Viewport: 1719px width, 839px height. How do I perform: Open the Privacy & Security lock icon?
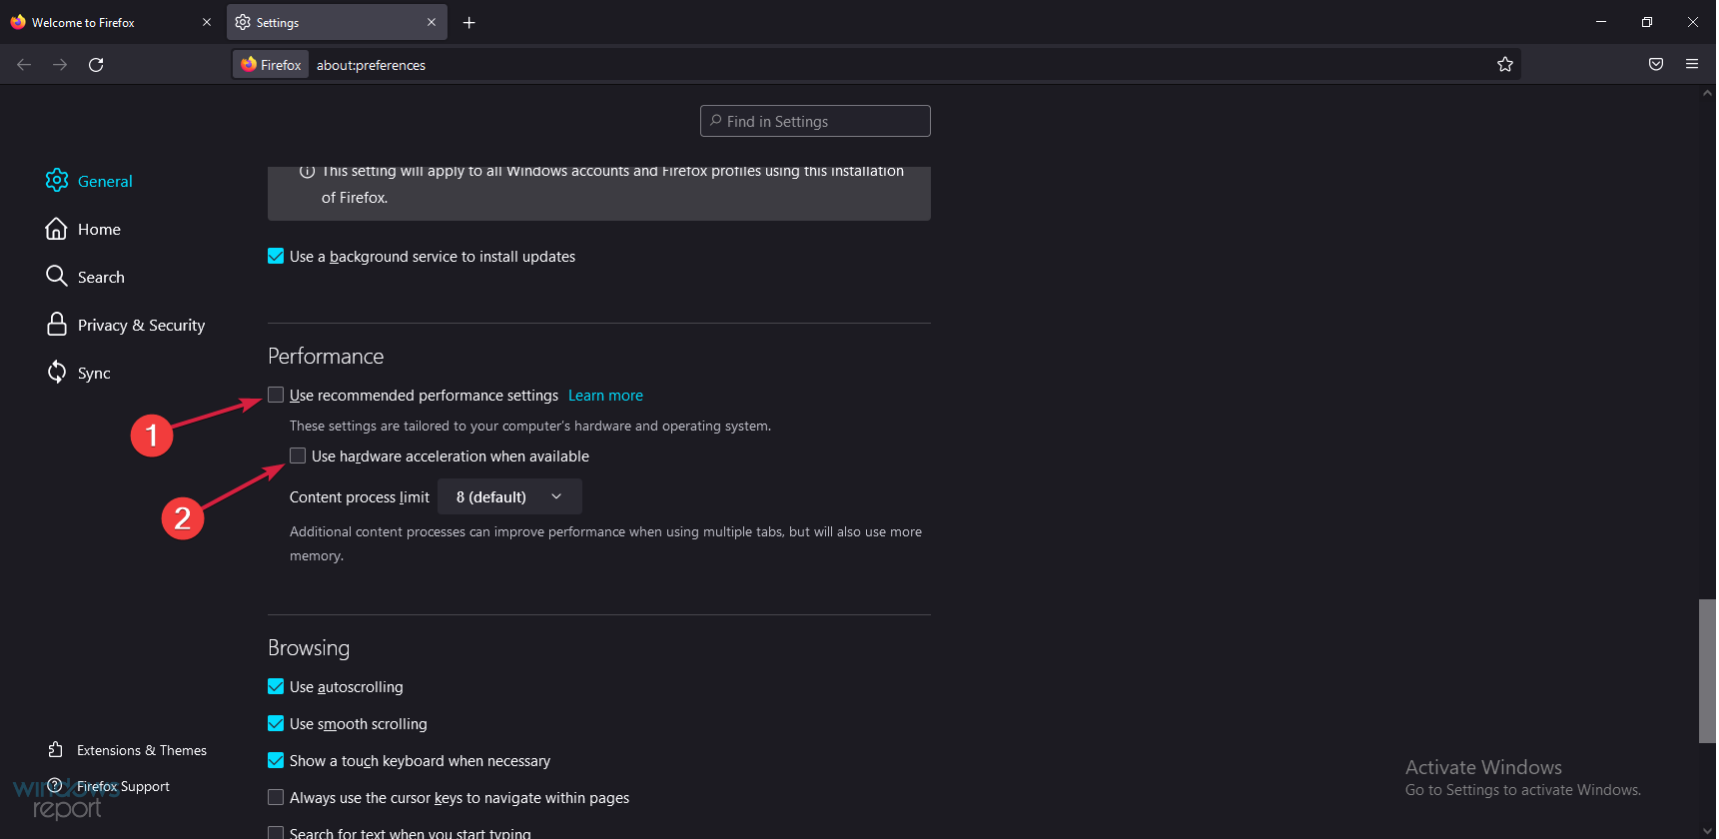click(x=57, y=325)
